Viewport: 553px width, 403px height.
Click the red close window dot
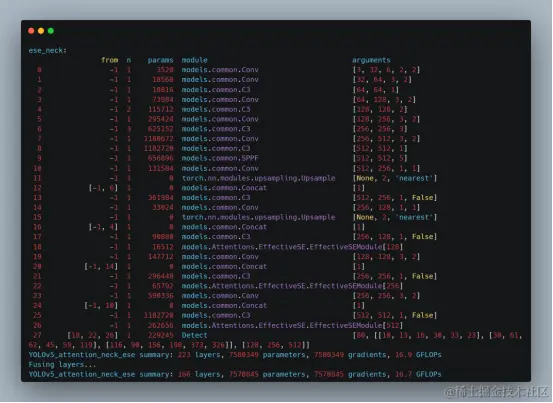click(x=31, y=31)
